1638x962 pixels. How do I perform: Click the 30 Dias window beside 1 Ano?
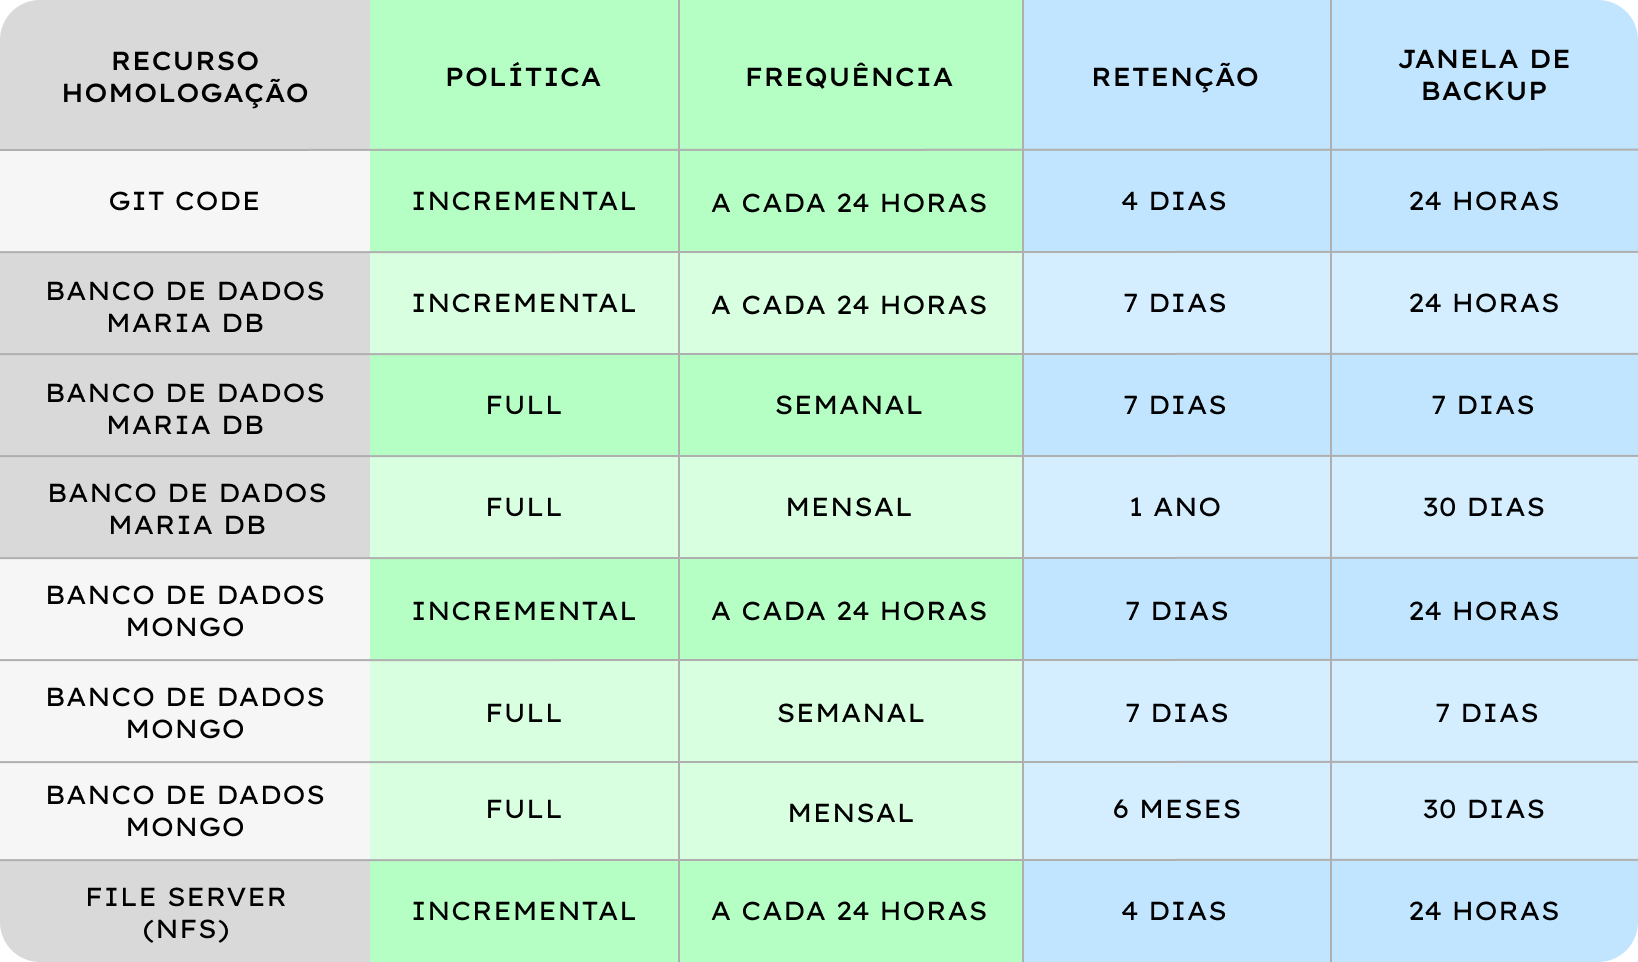(x=1484, y=507)
